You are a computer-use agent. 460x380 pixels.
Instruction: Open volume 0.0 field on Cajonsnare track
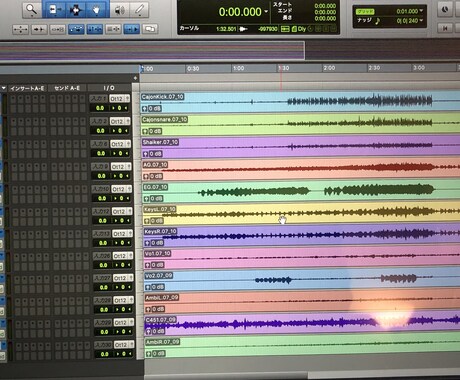[100, 131]
